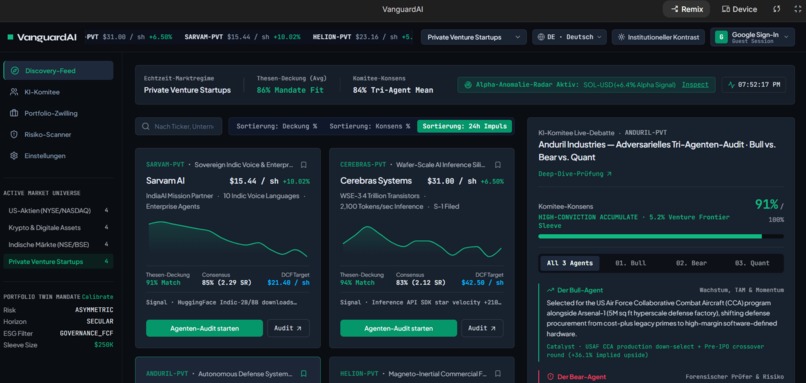Switch to 02. Bear tab
806x383 pixels.
691,263
